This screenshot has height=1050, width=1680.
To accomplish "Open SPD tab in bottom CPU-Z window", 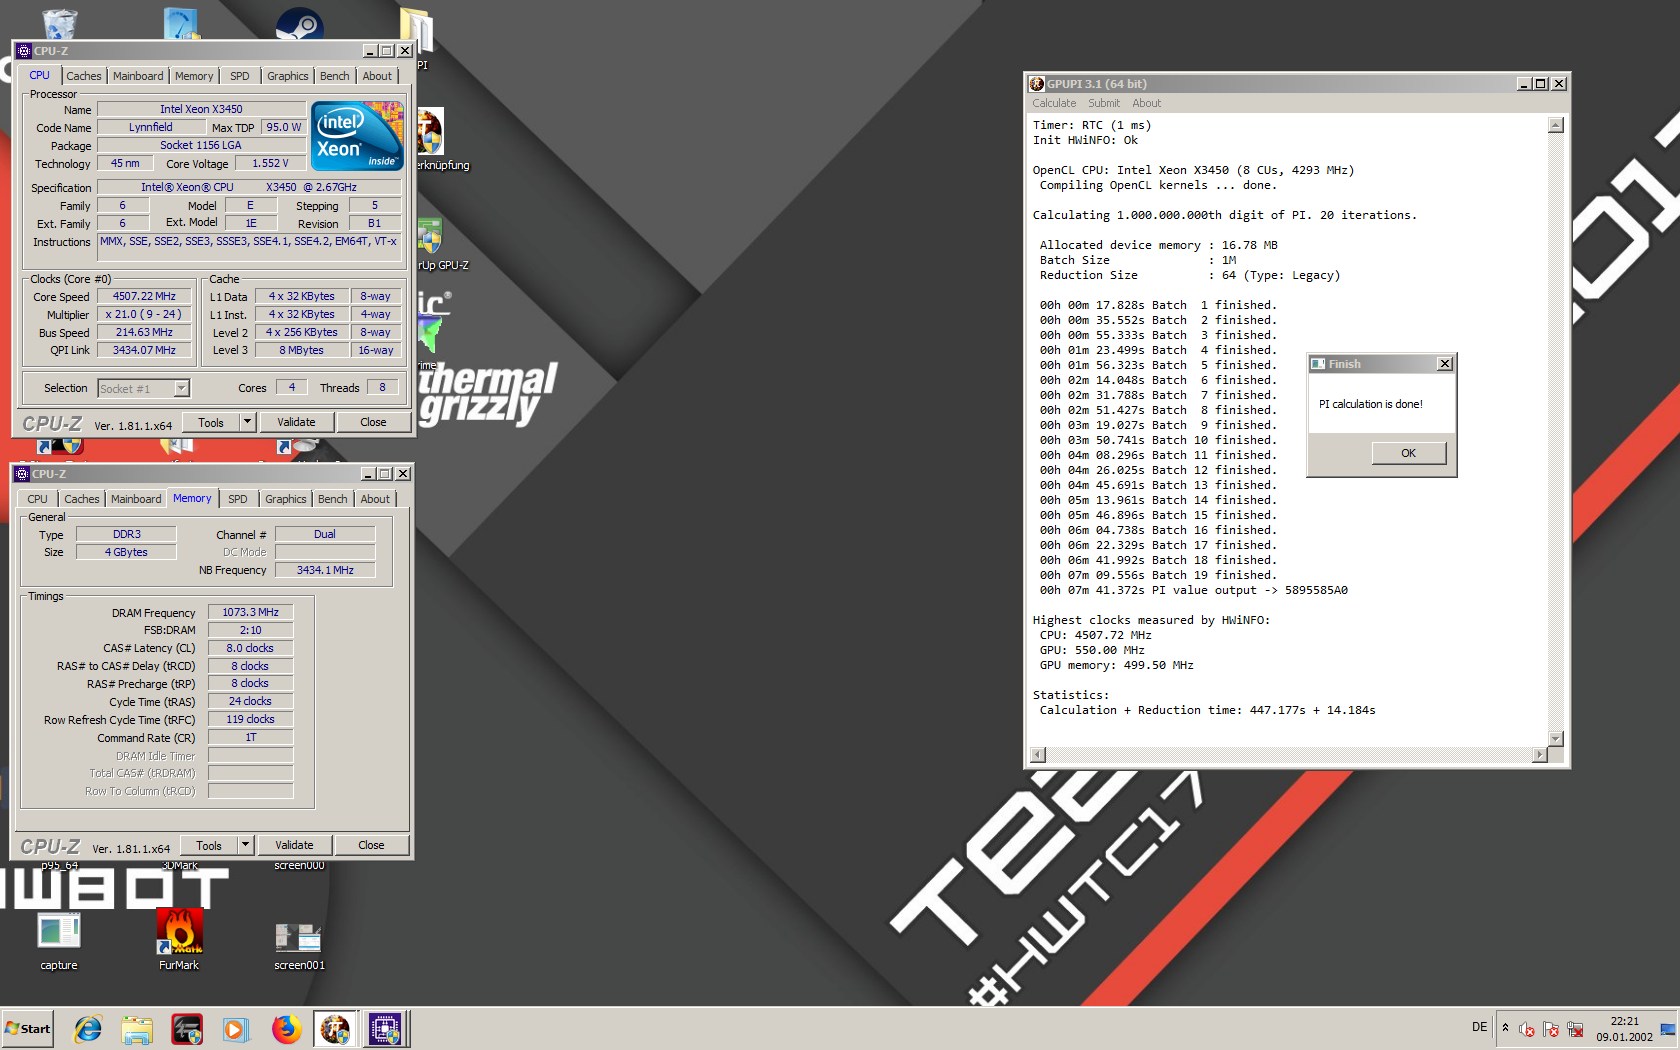I will click(x=238, y=499).
